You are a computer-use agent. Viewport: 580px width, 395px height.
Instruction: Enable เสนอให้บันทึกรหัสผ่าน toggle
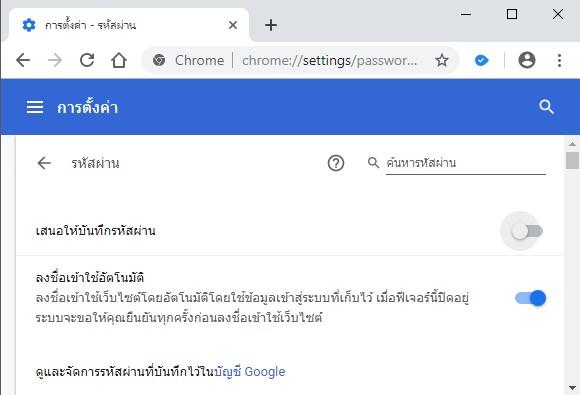point(527,231)
